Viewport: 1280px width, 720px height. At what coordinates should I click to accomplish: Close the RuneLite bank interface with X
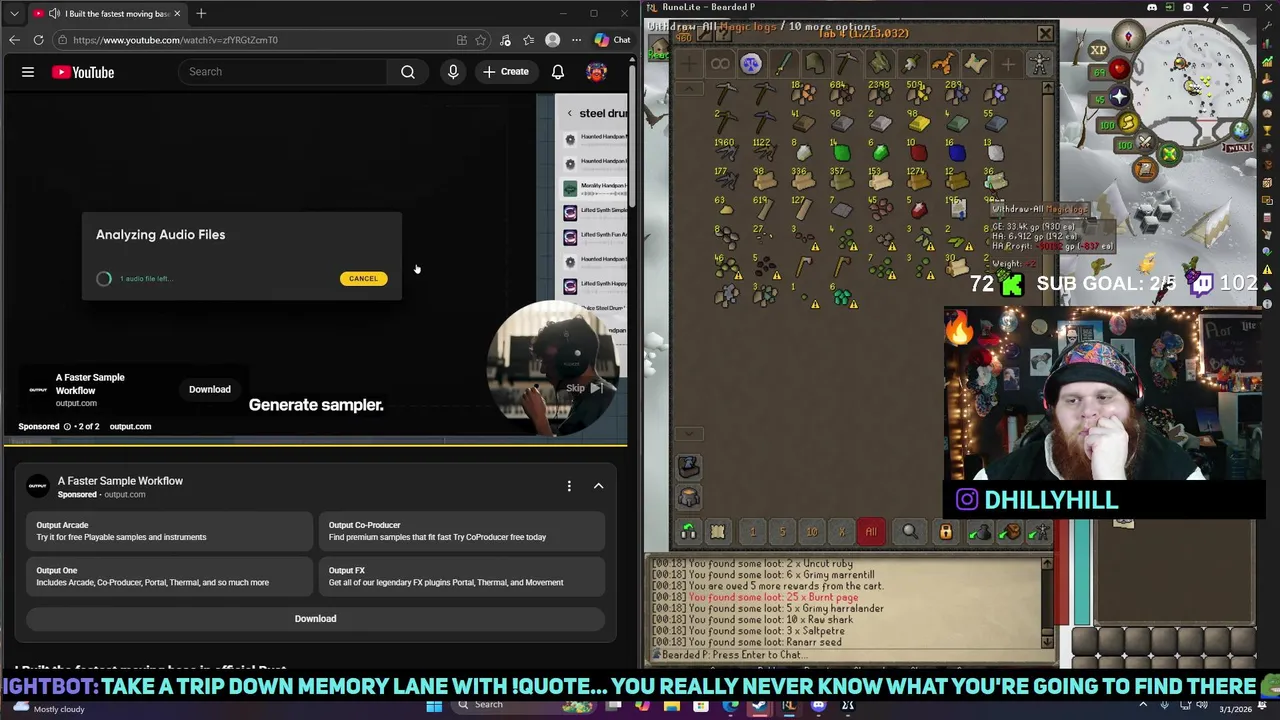click(1045, 34)
